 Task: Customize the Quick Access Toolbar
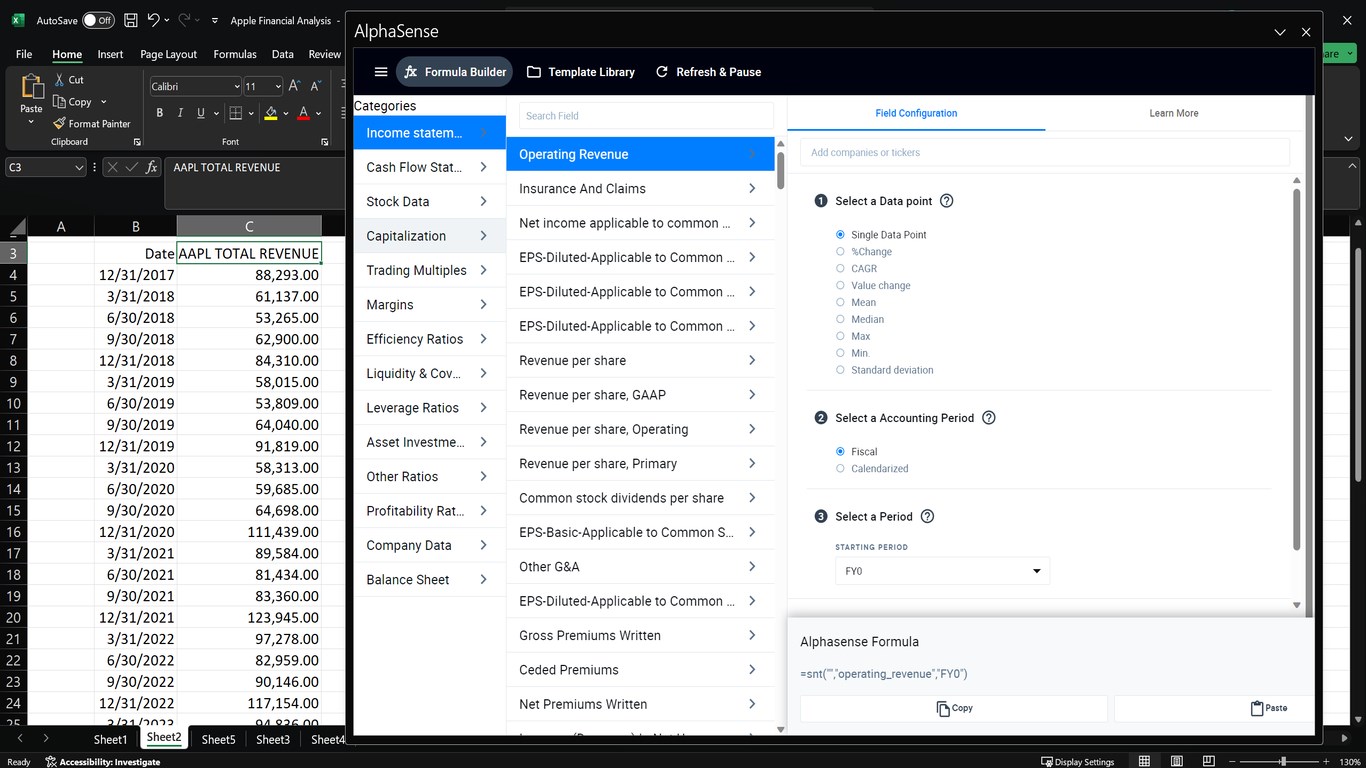[214, 20]
